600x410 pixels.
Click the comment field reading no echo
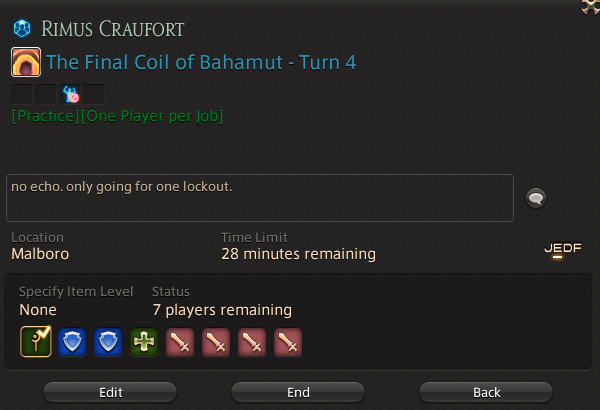(x=260, y=198)
